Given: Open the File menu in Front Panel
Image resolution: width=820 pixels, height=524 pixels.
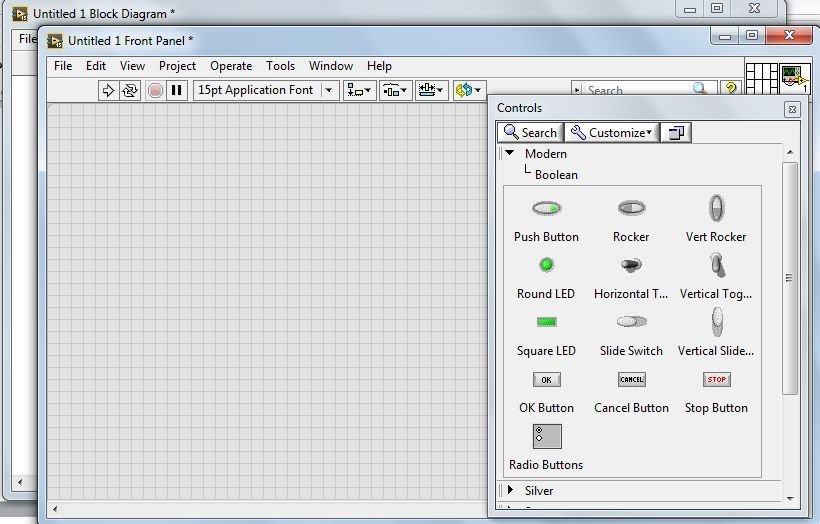Looking at the screenshot, I should click(x=63, y=66).
